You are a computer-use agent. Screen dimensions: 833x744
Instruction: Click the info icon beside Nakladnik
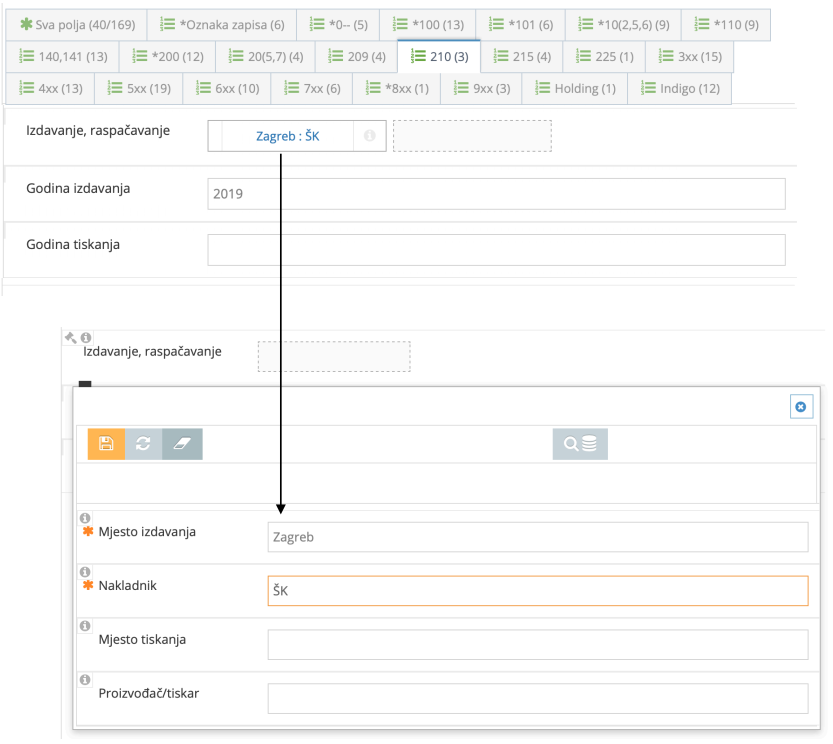[x=86, y=572]
